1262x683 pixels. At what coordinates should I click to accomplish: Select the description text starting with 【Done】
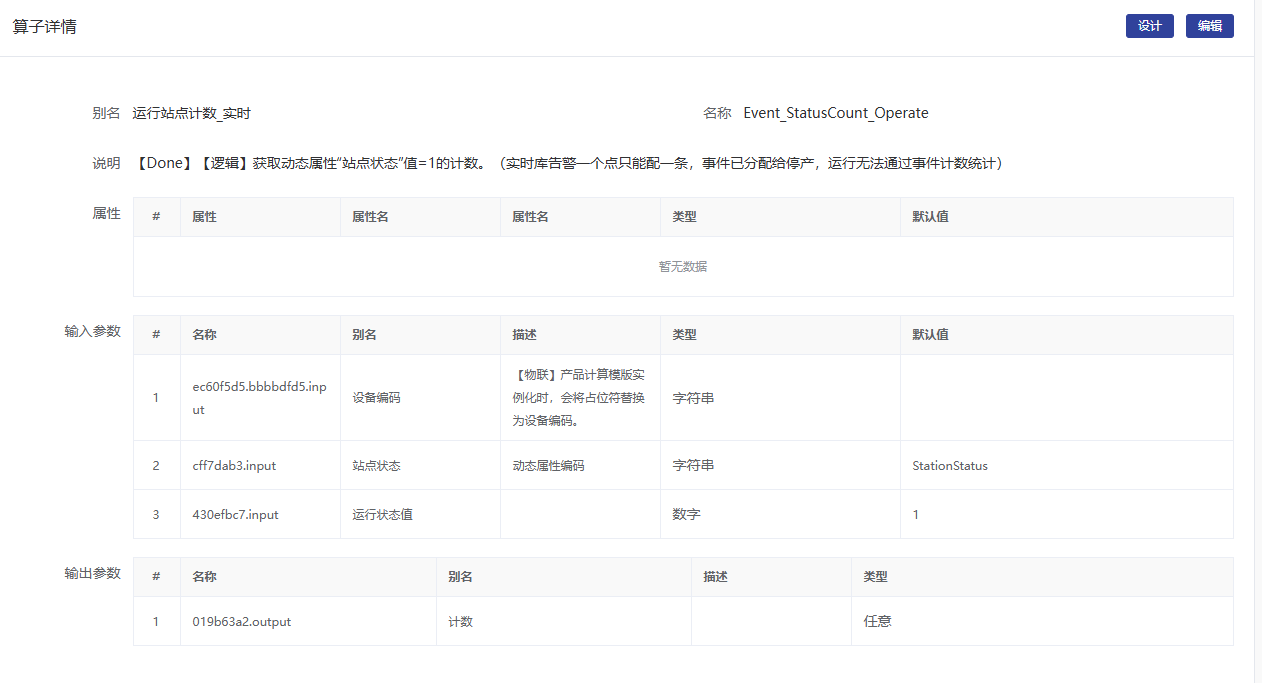pos(567,163)
